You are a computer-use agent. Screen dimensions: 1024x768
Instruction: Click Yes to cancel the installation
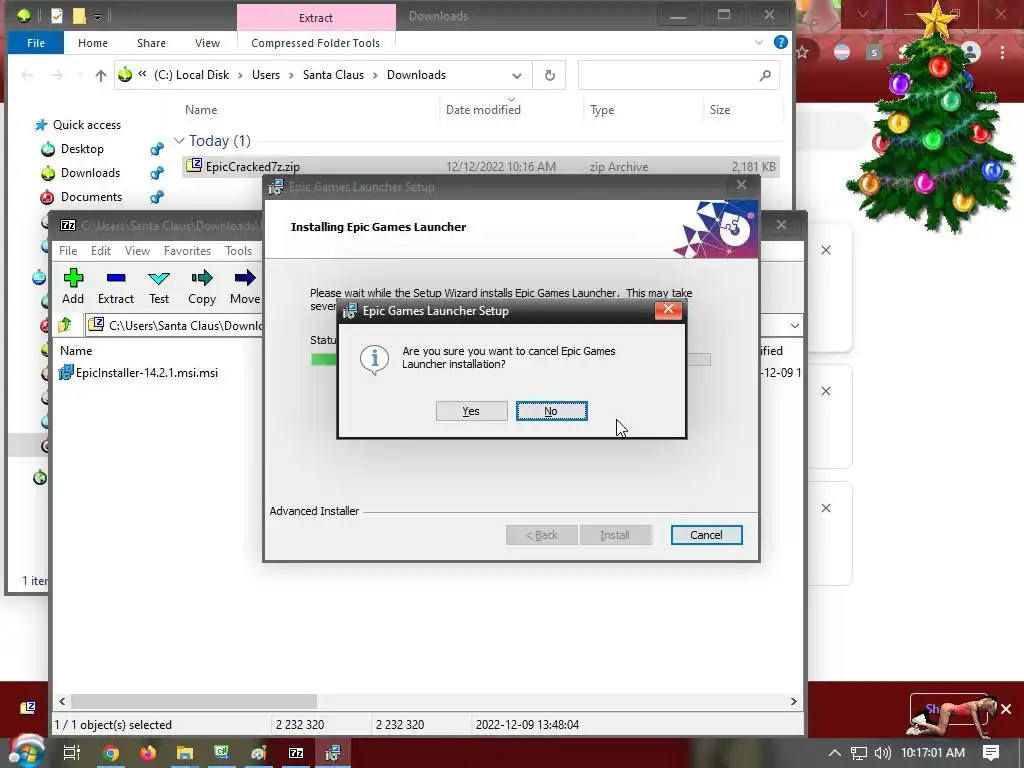471,411
